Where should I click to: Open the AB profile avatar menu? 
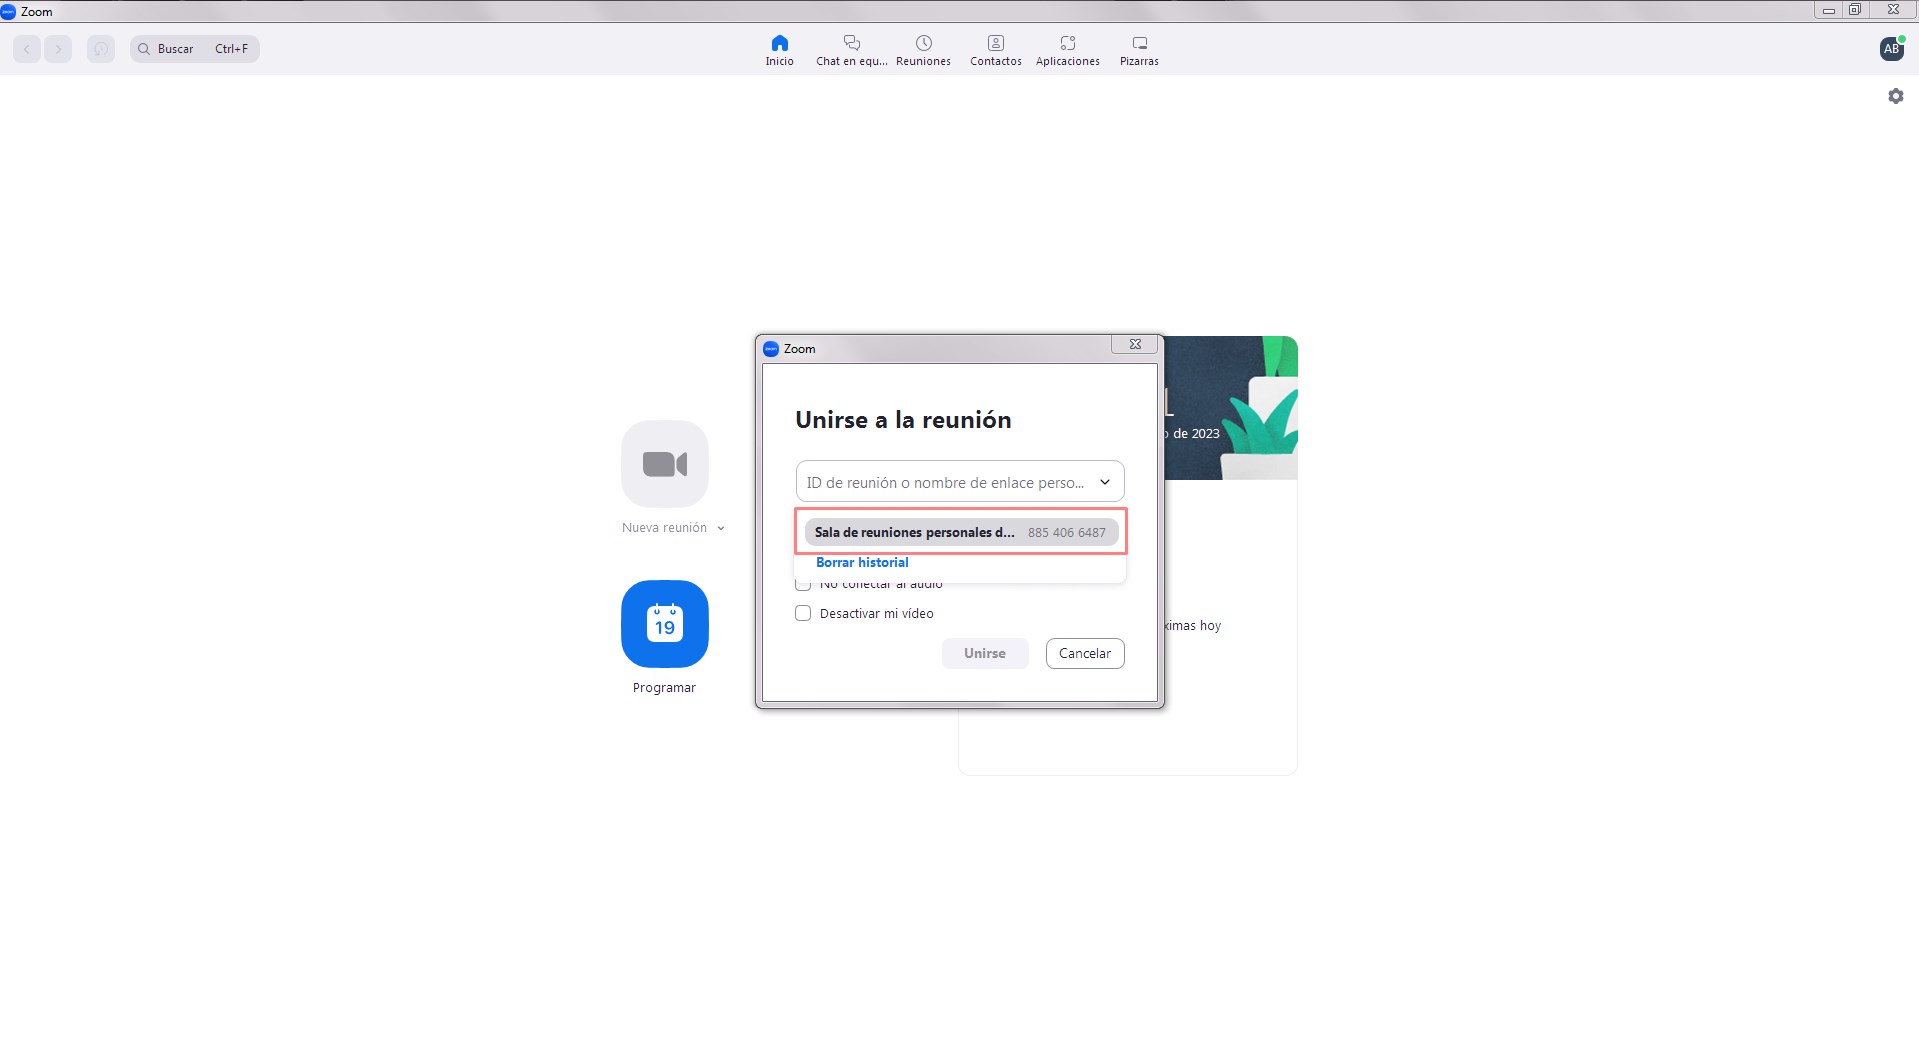(1891, 49)
